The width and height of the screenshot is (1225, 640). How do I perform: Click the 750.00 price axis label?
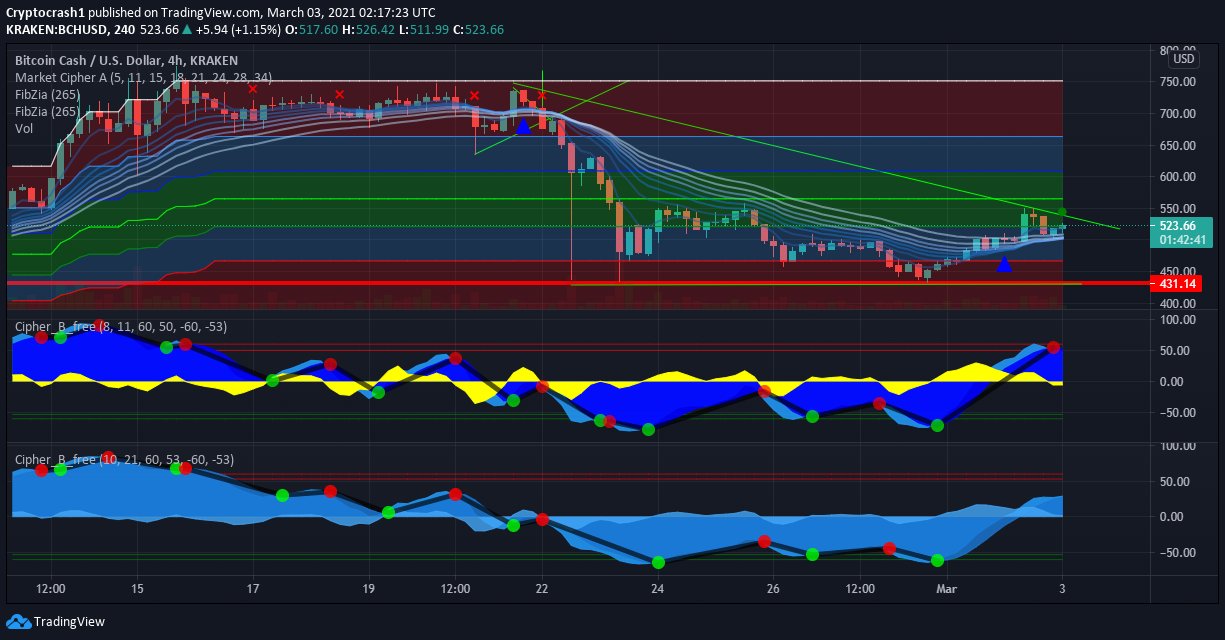(1178, 82)
